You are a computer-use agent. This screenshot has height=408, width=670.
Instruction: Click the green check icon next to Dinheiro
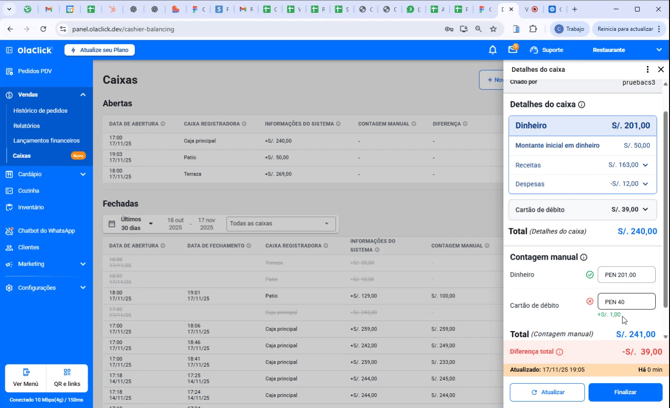click(x=590, y=275)
